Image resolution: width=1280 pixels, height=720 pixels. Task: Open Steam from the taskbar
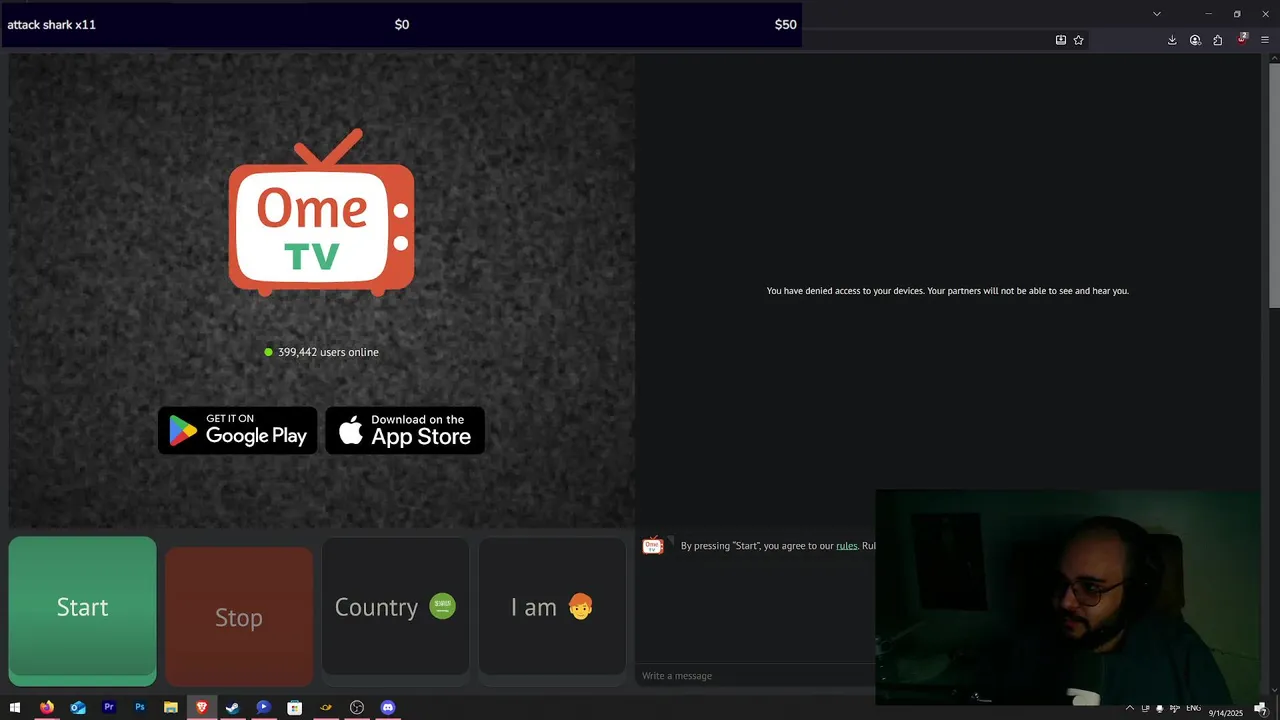[x=233, y=708]
